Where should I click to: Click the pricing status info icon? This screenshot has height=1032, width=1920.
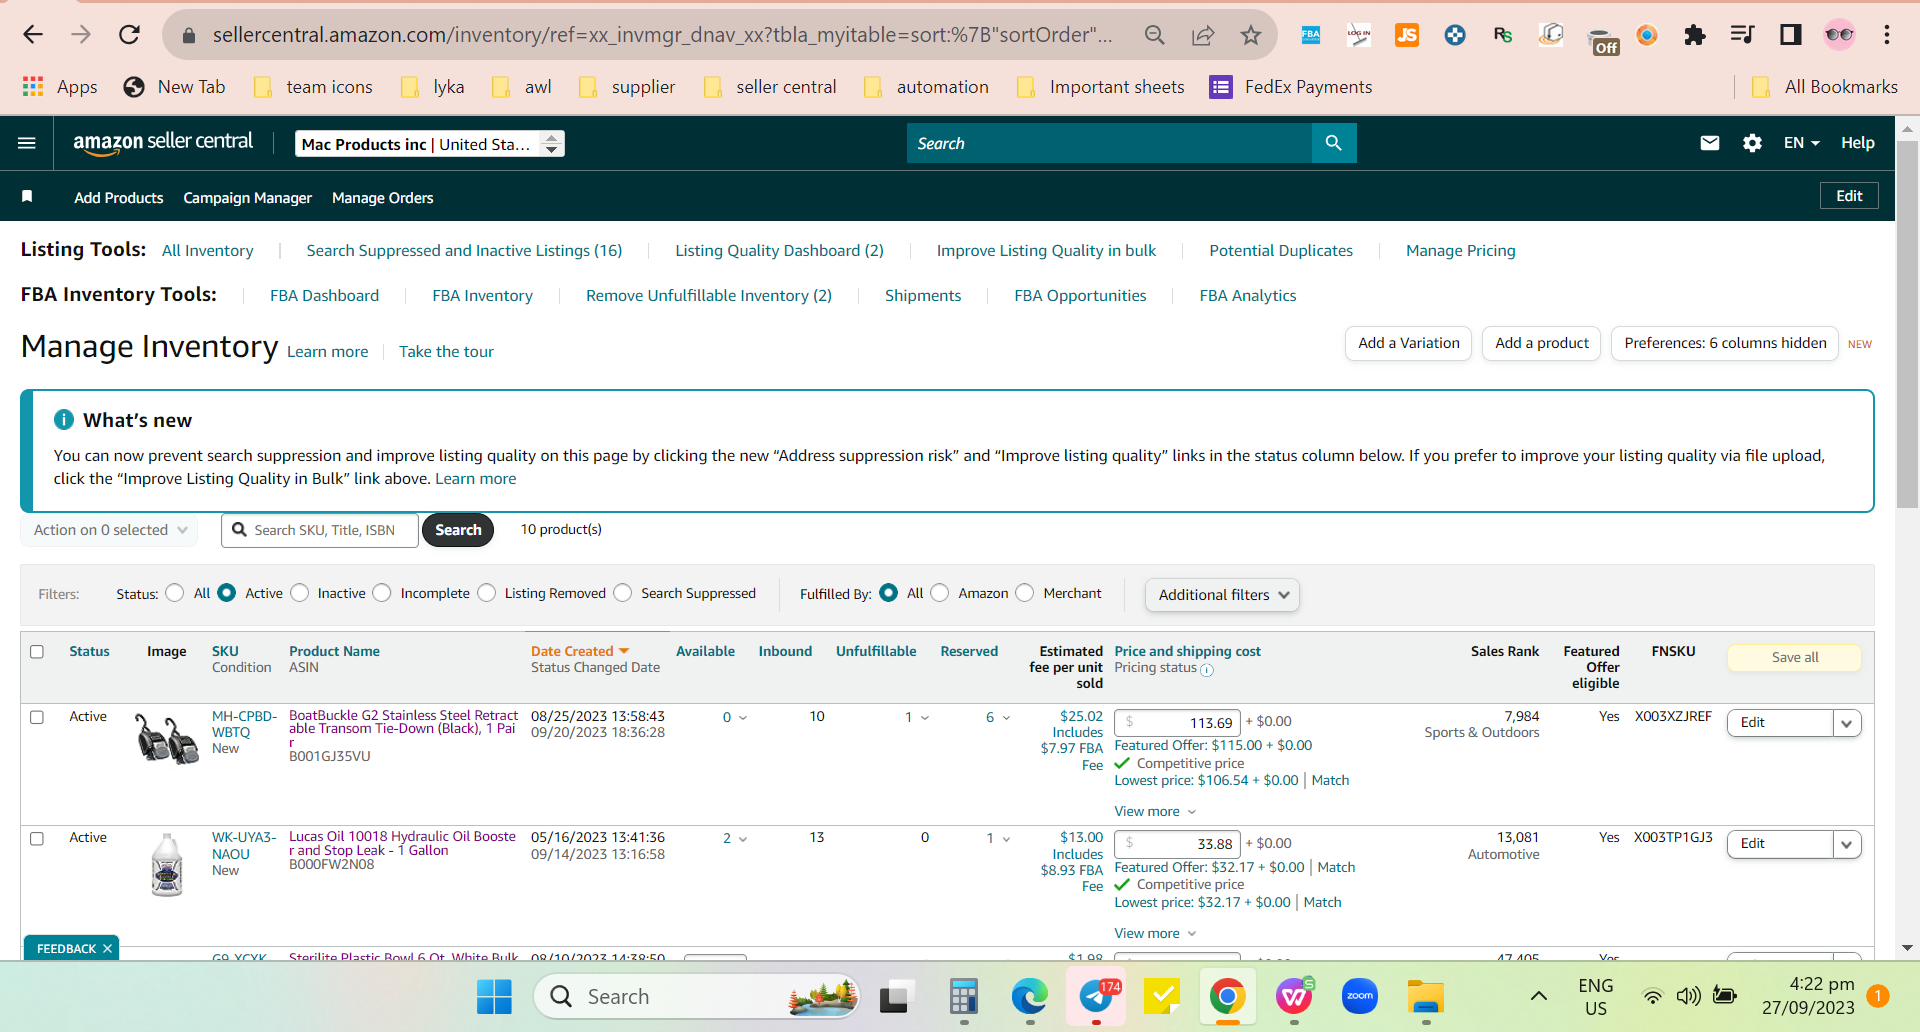(x=1207, y=670)
